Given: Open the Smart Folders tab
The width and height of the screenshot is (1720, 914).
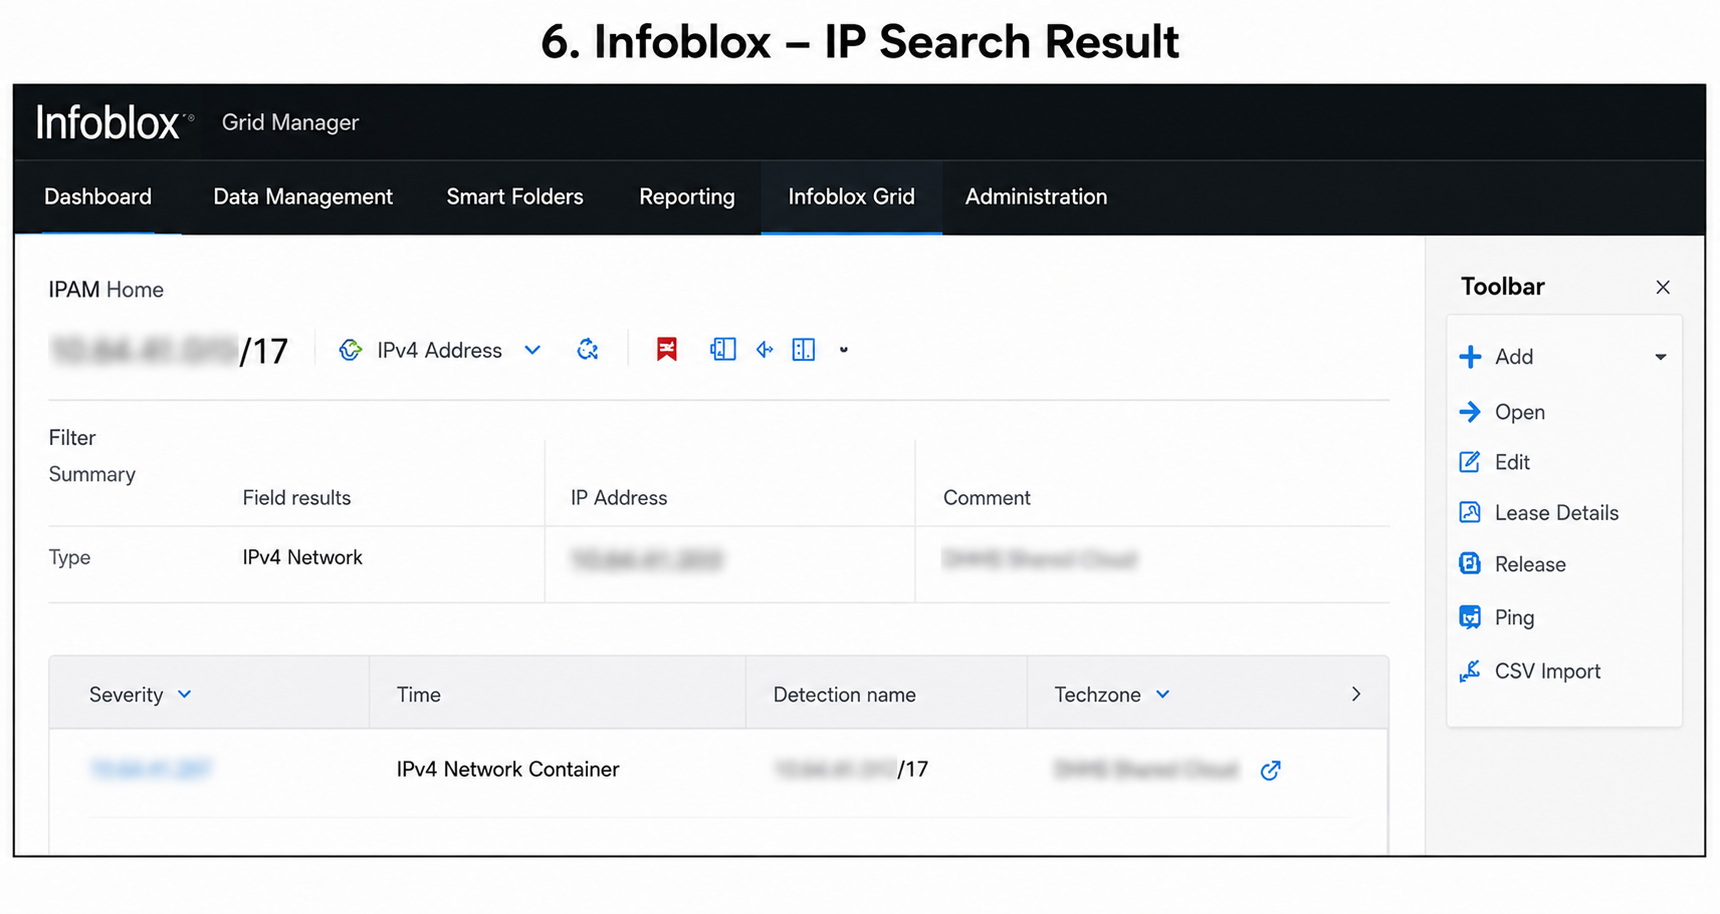Looking at the screenshot, I should point(515,197).
